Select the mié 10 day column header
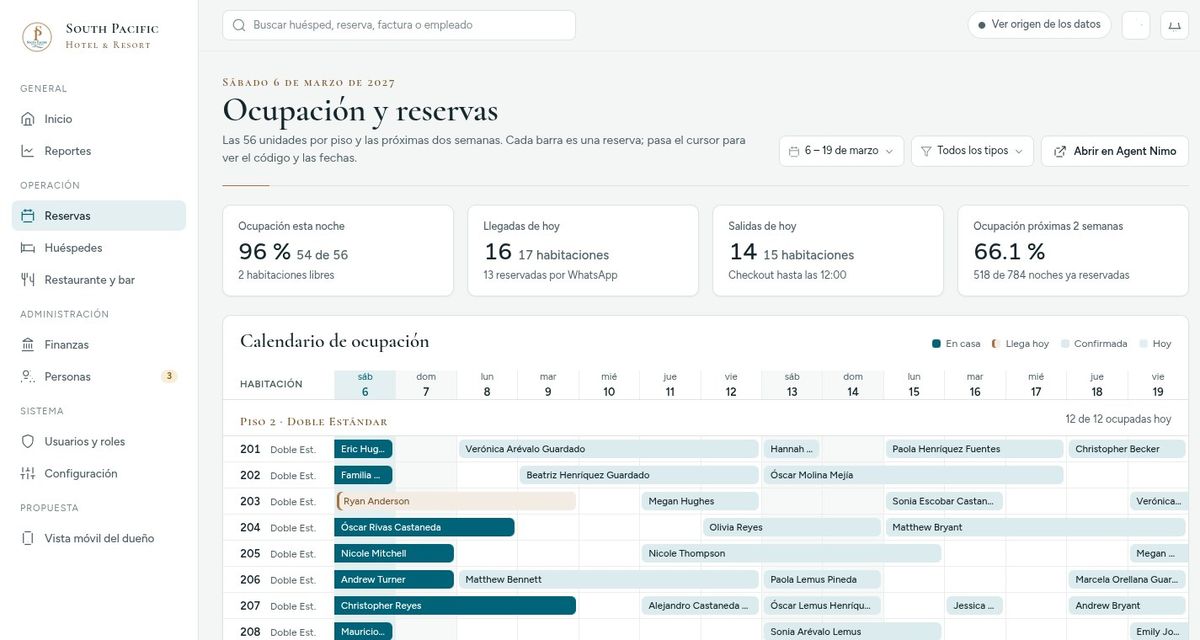 click(609, 385)
